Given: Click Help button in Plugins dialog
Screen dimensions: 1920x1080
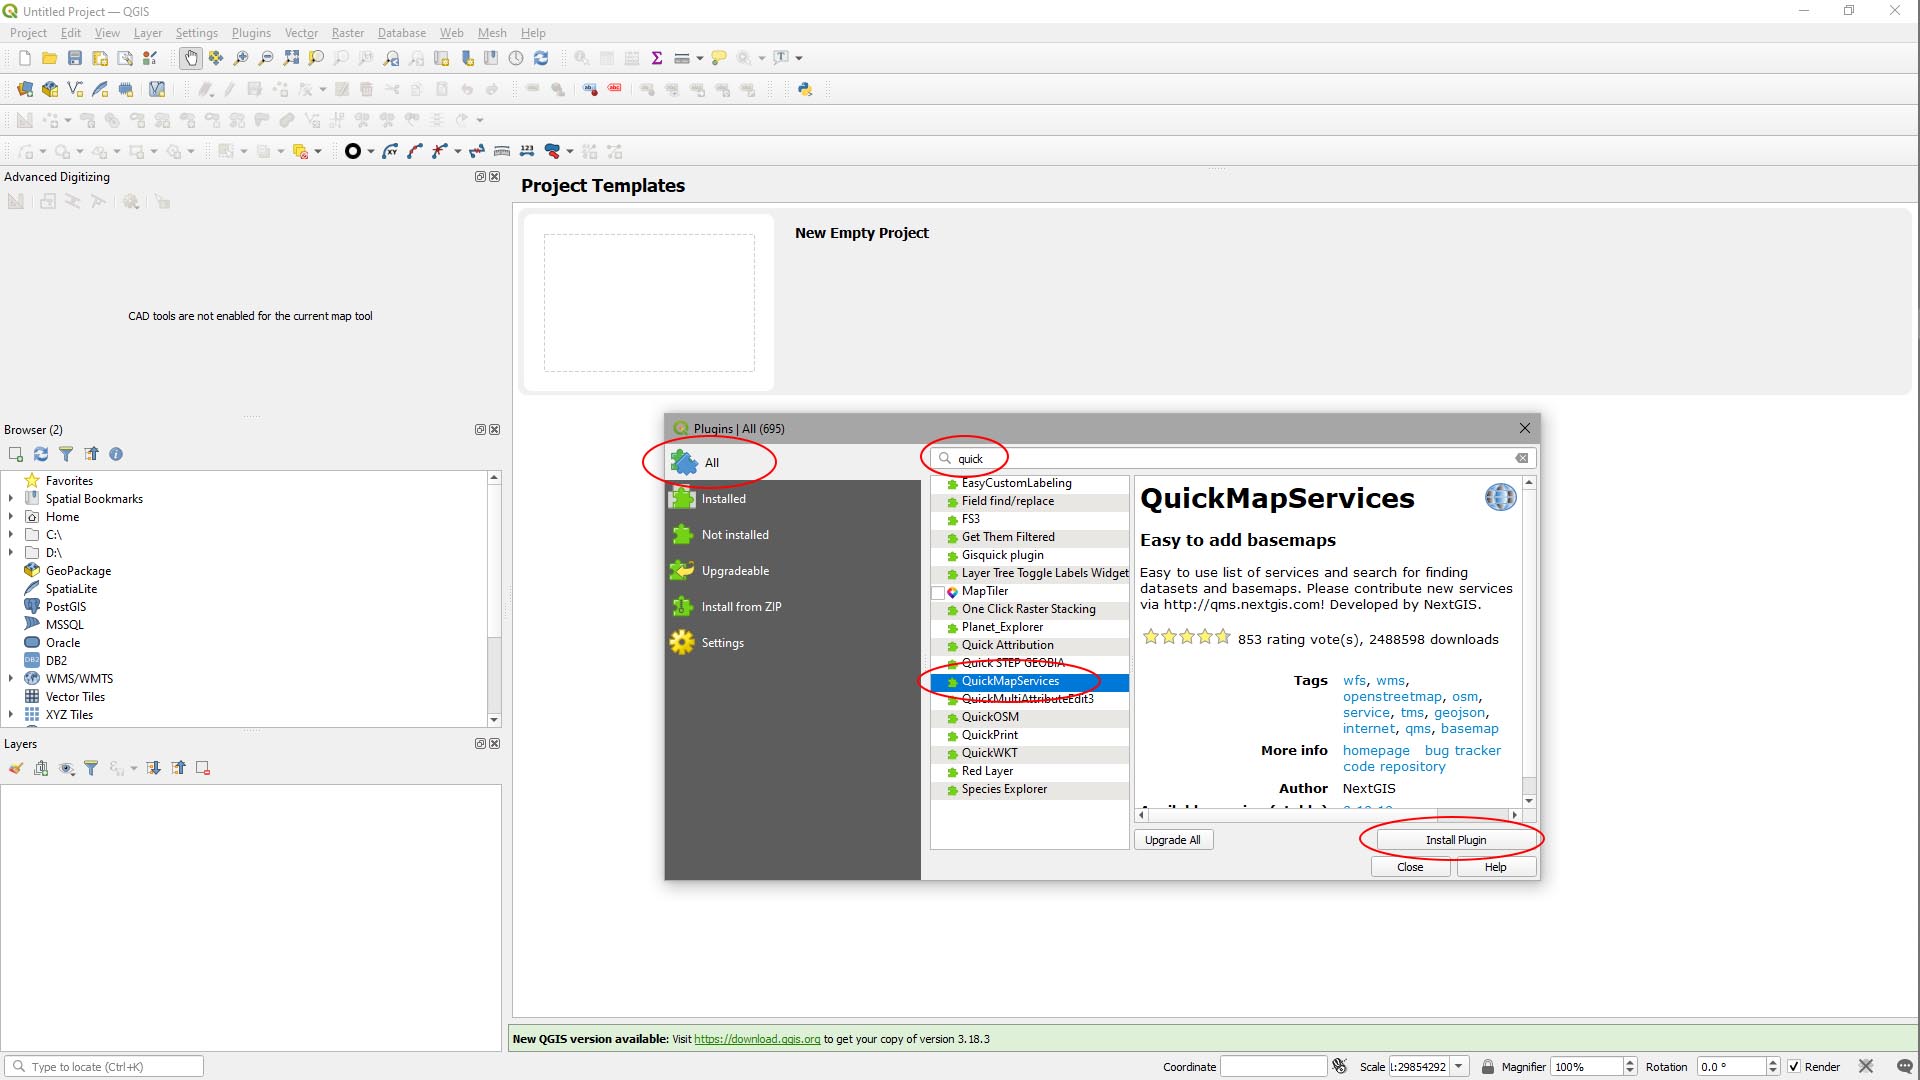Looking at the screenshot, I should (1496, 867).
